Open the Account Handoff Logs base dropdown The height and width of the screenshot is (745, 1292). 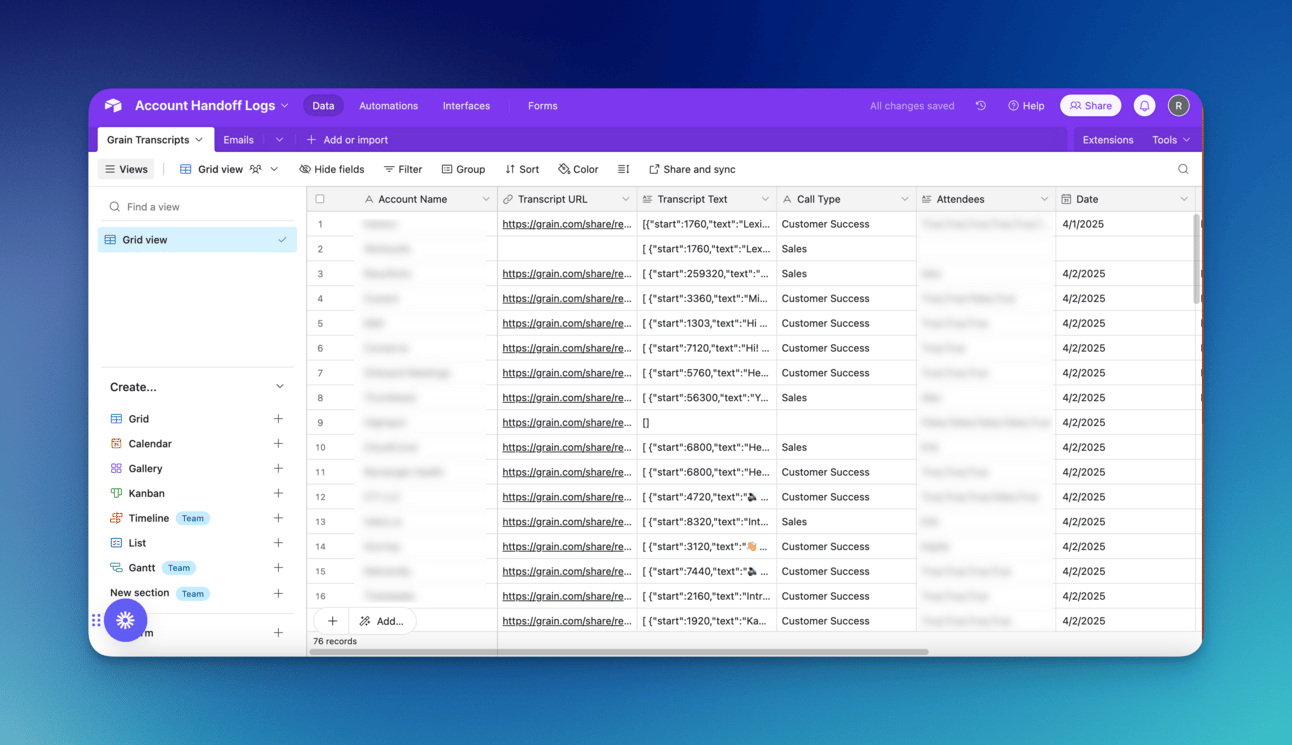tap(285, 105)
